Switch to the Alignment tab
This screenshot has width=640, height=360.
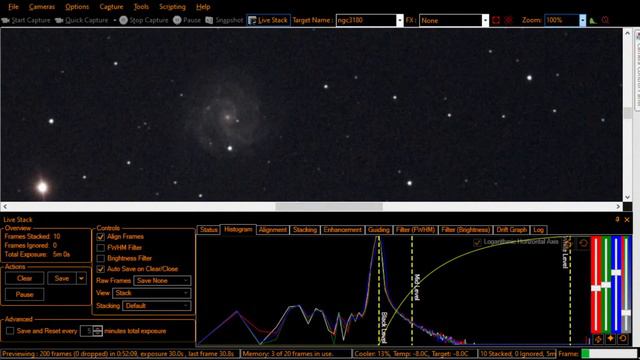[273, 230]
